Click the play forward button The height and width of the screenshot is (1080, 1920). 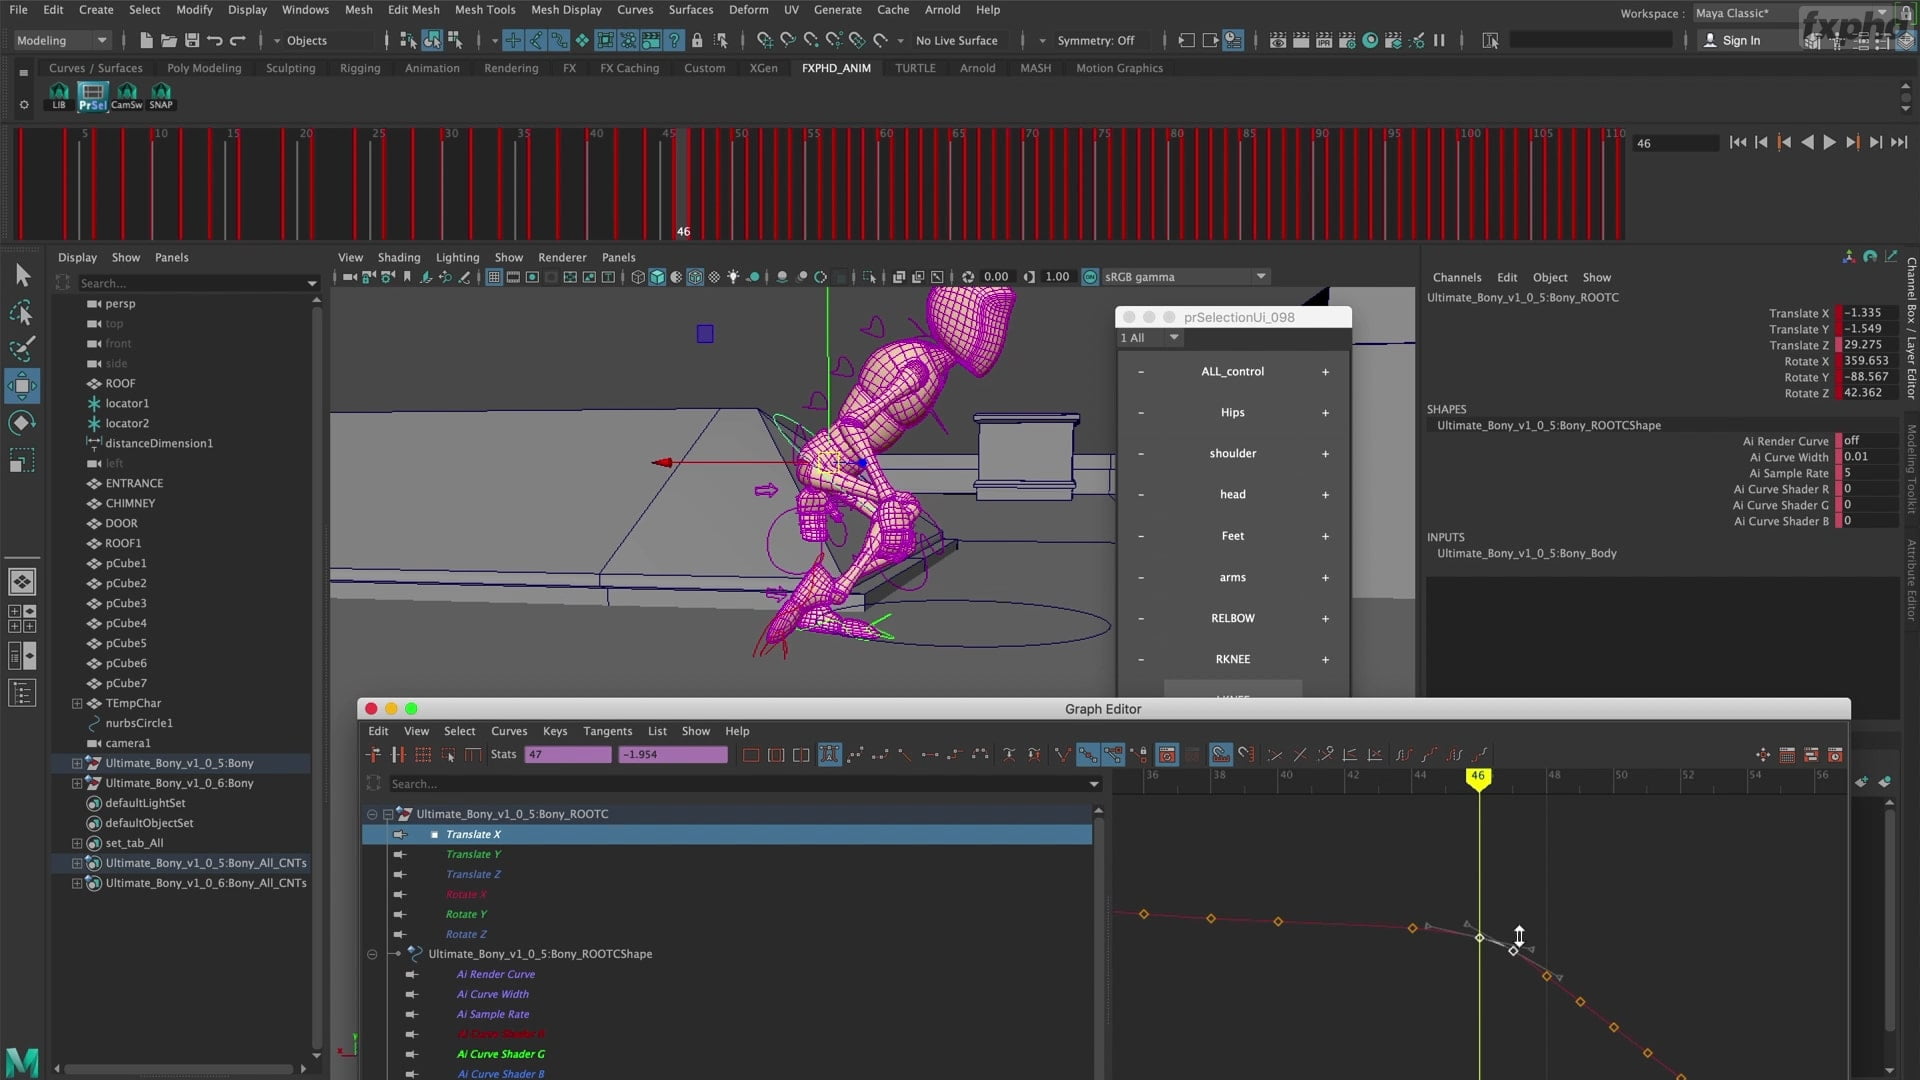click(1829, 143)
